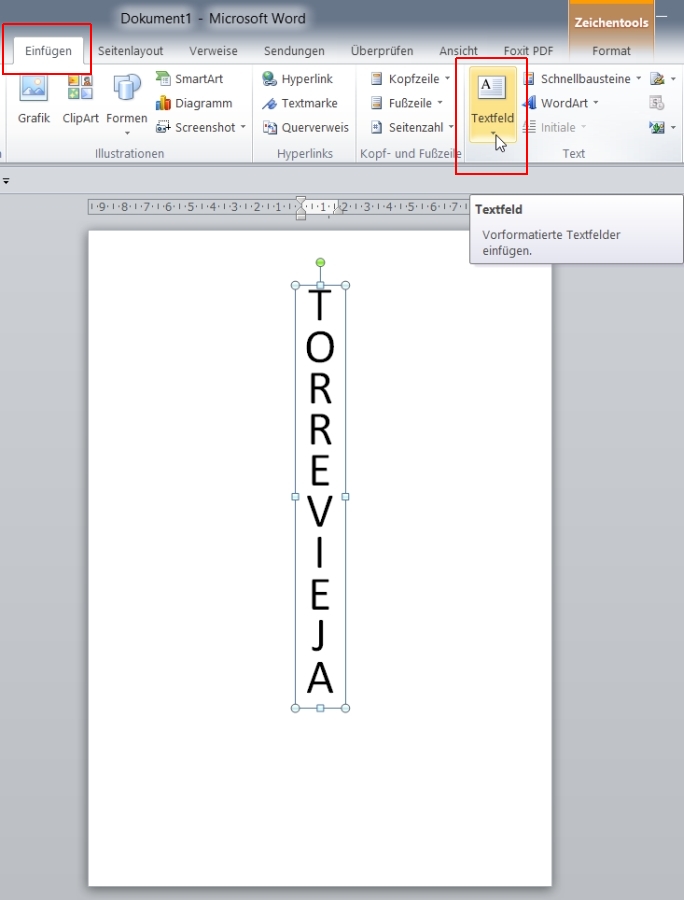
Task: Click the Hyperlink icon
Action: [x=270, y=79]
